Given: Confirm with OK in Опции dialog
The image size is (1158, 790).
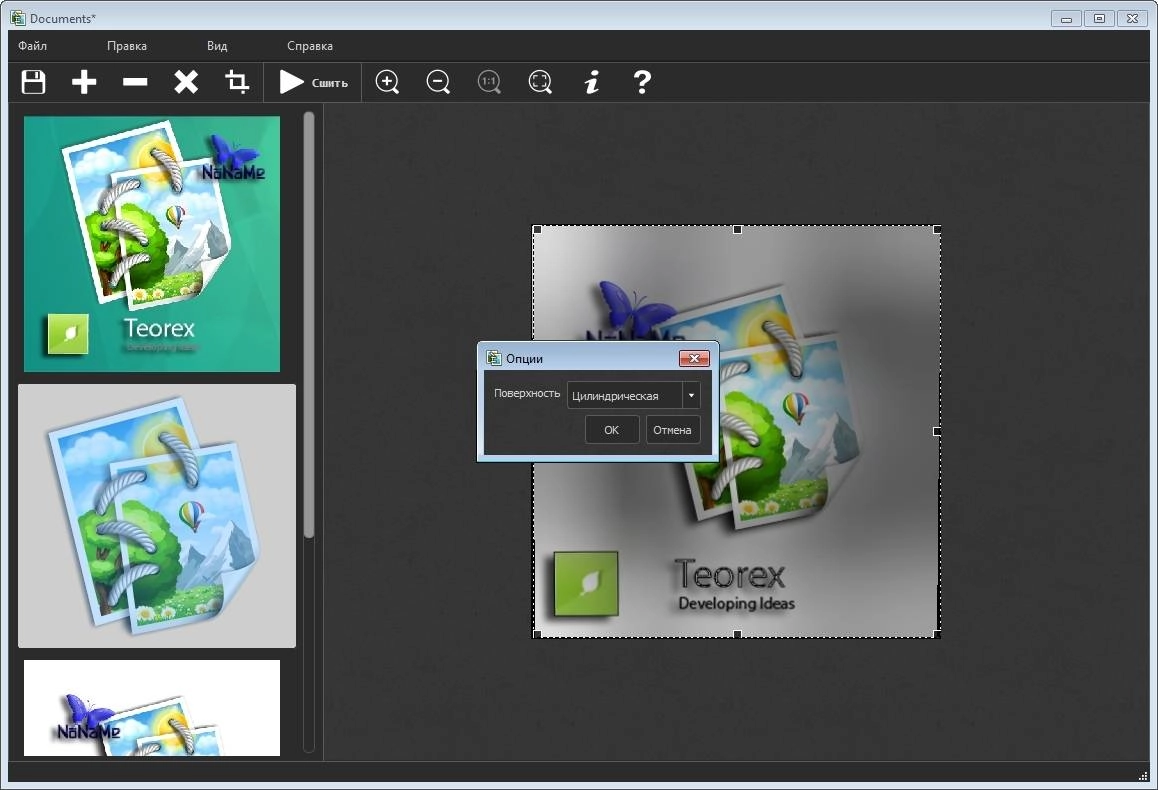Looking at the screenshot, I should (x=611, y=430).
